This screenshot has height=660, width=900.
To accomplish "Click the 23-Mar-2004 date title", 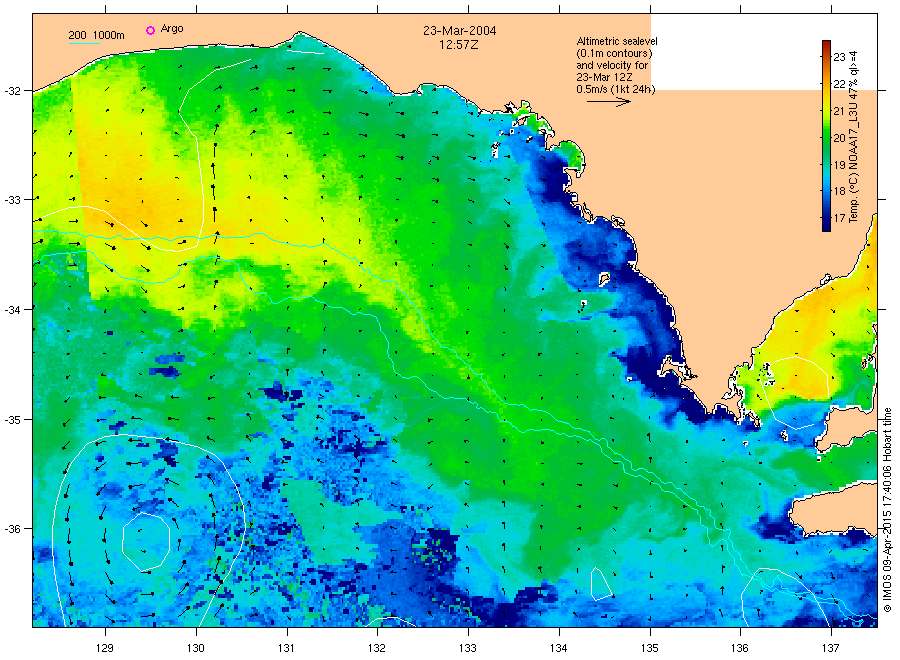I will pos(460,31).
